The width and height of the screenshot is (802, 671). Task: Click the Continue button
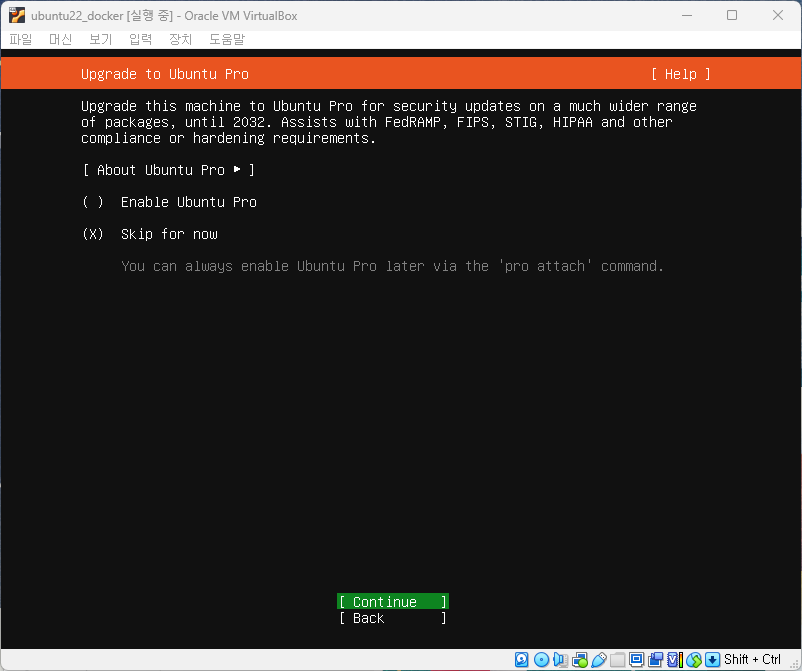[x=393, y=602]
